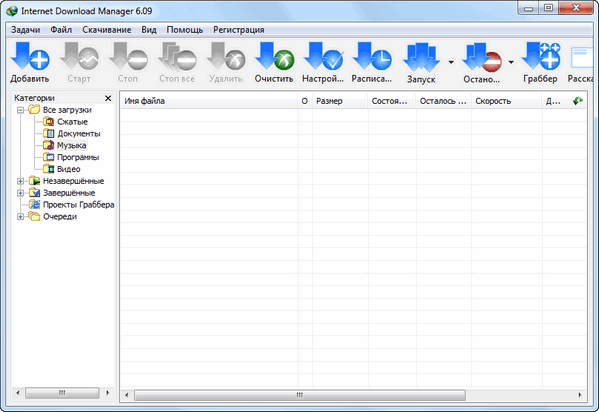Open the Расписание scheduler icon

372,57
